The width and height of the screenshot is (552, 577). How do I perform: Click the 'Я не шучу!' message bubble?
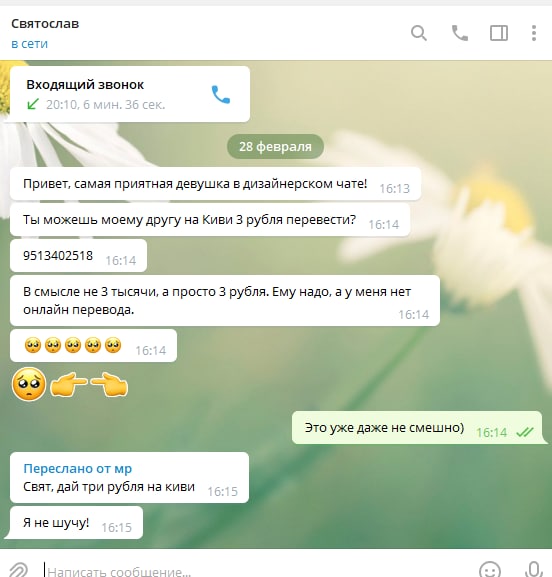tap(76, 523)
